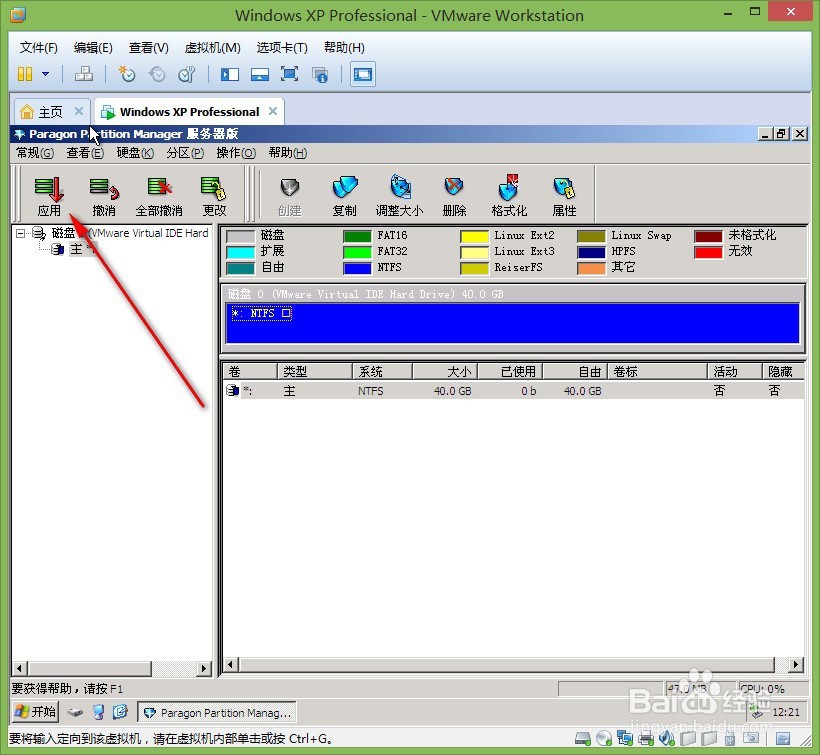Collapse the 磁盘 tree node

(20, 233)
